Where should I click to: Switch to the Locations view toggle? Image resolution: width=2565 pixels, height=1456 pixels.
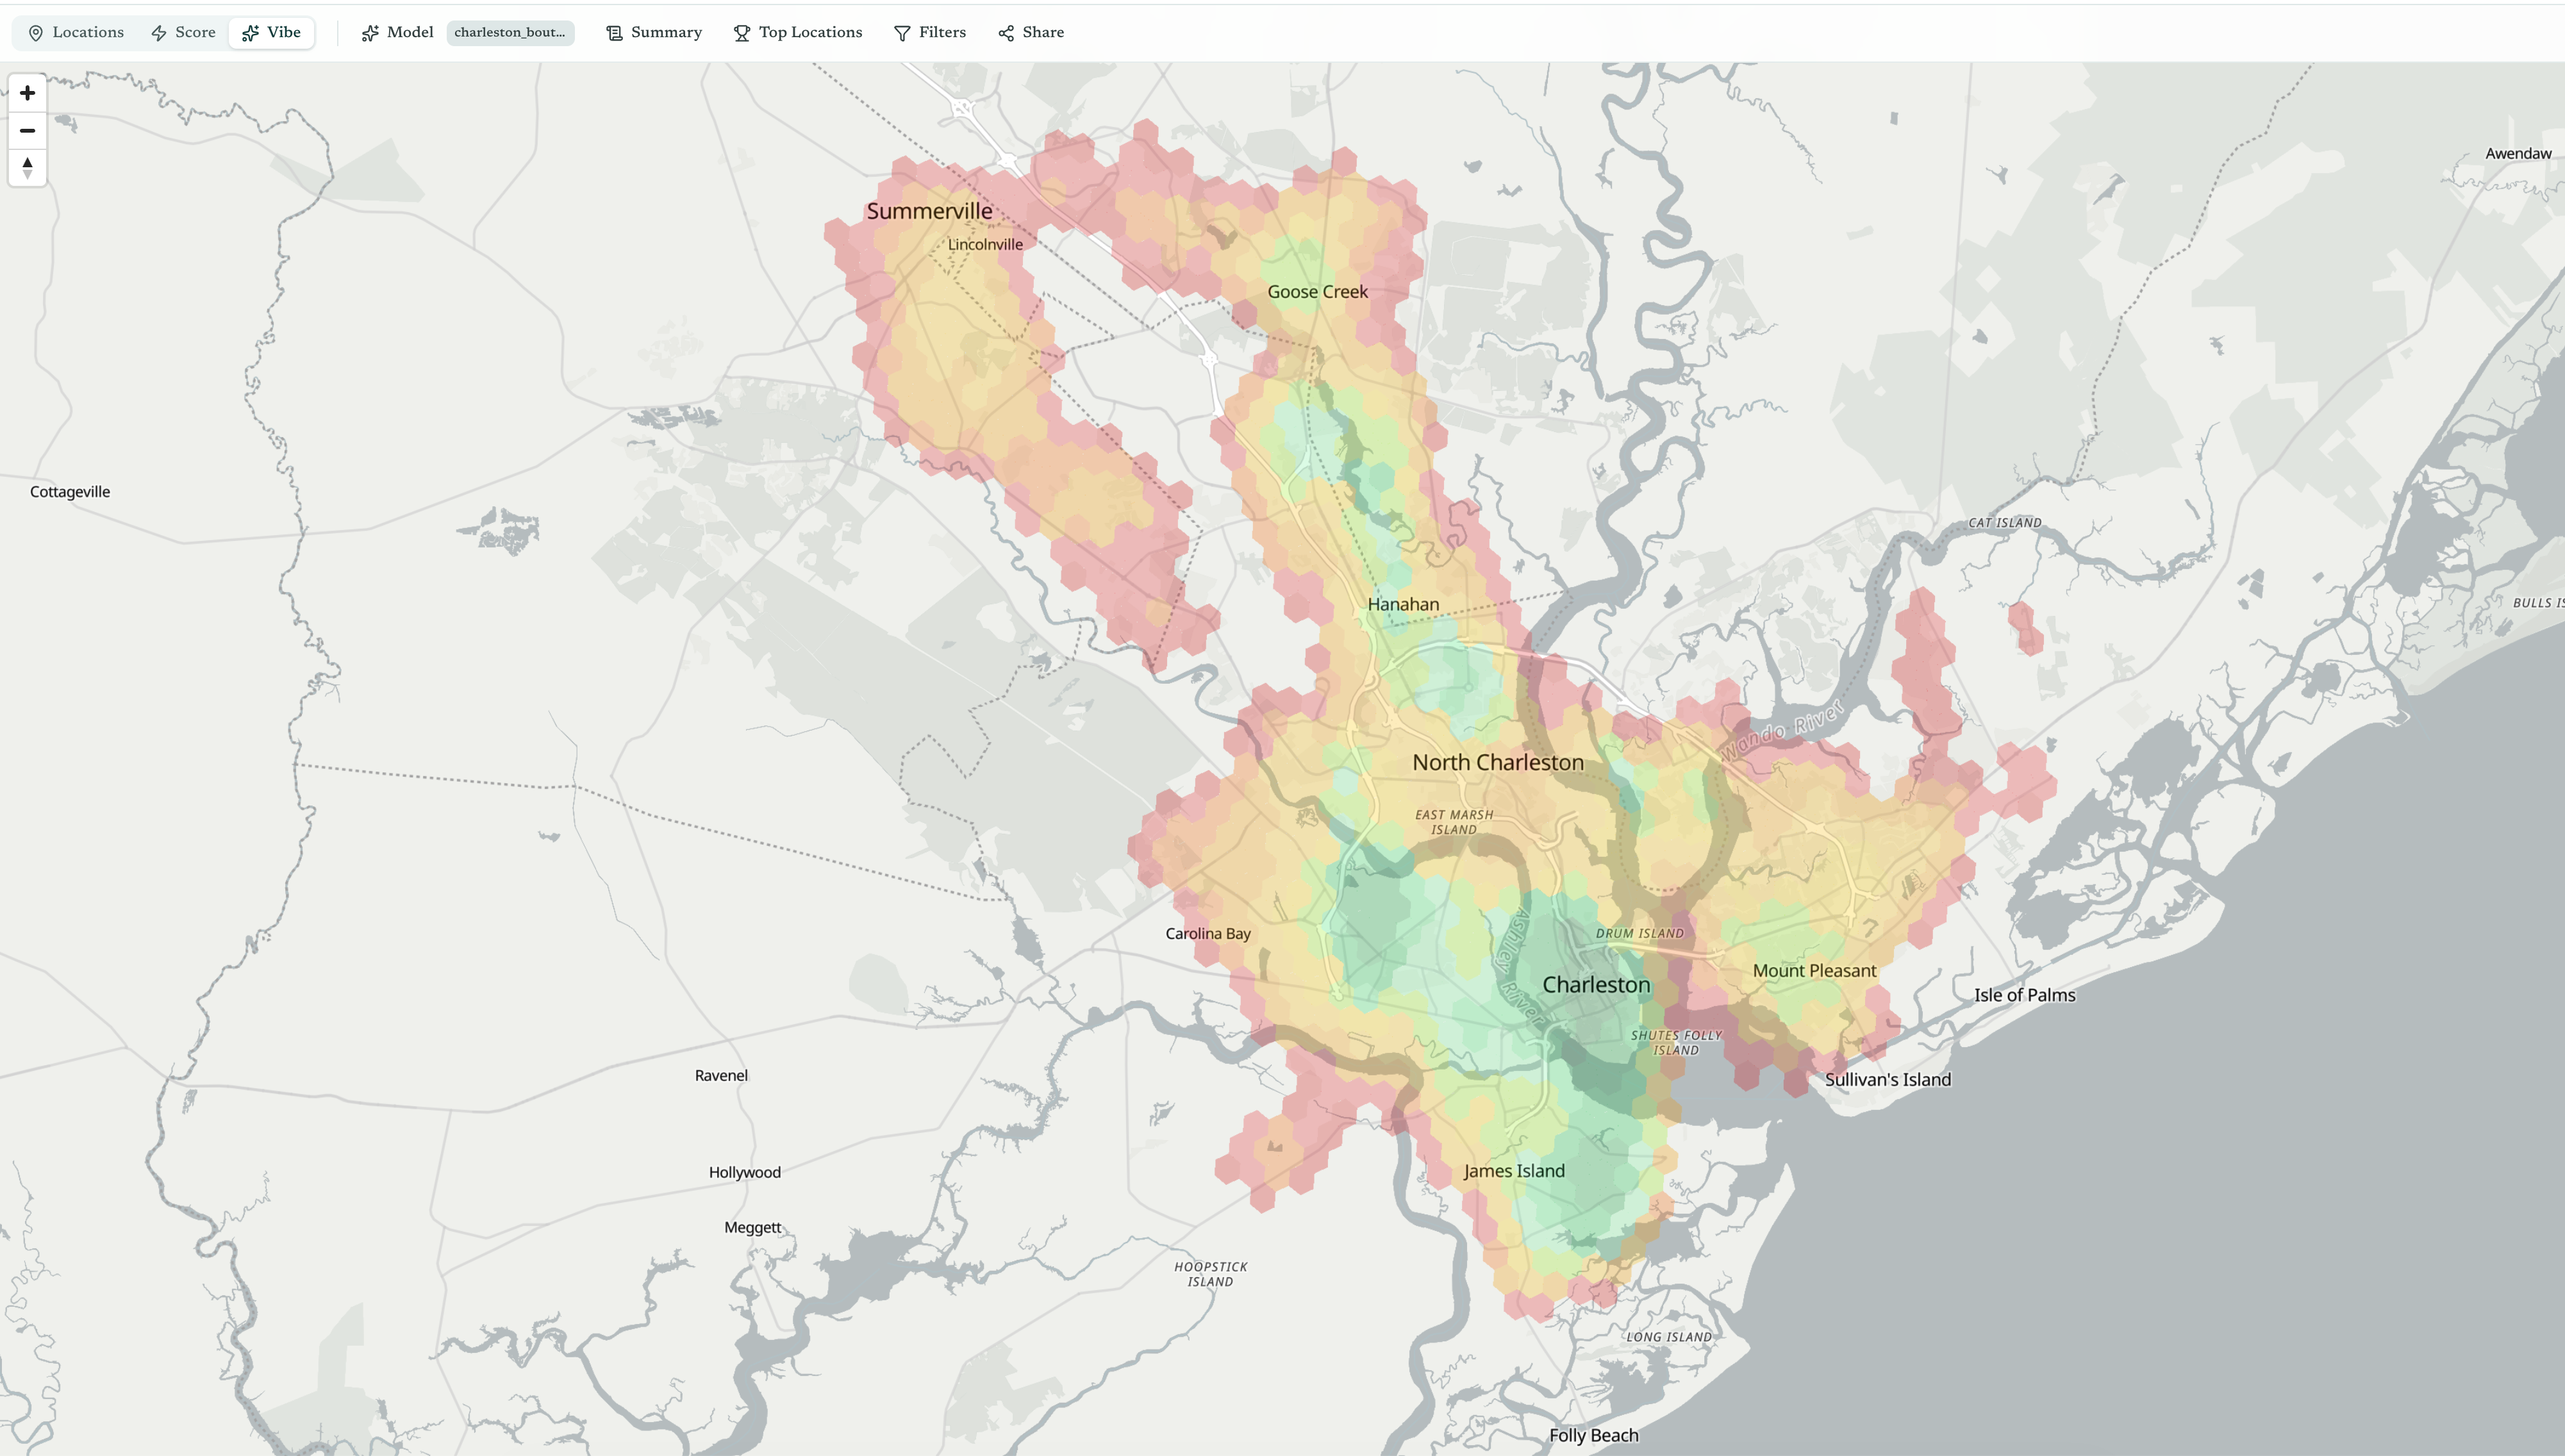[x=76, y=33]
